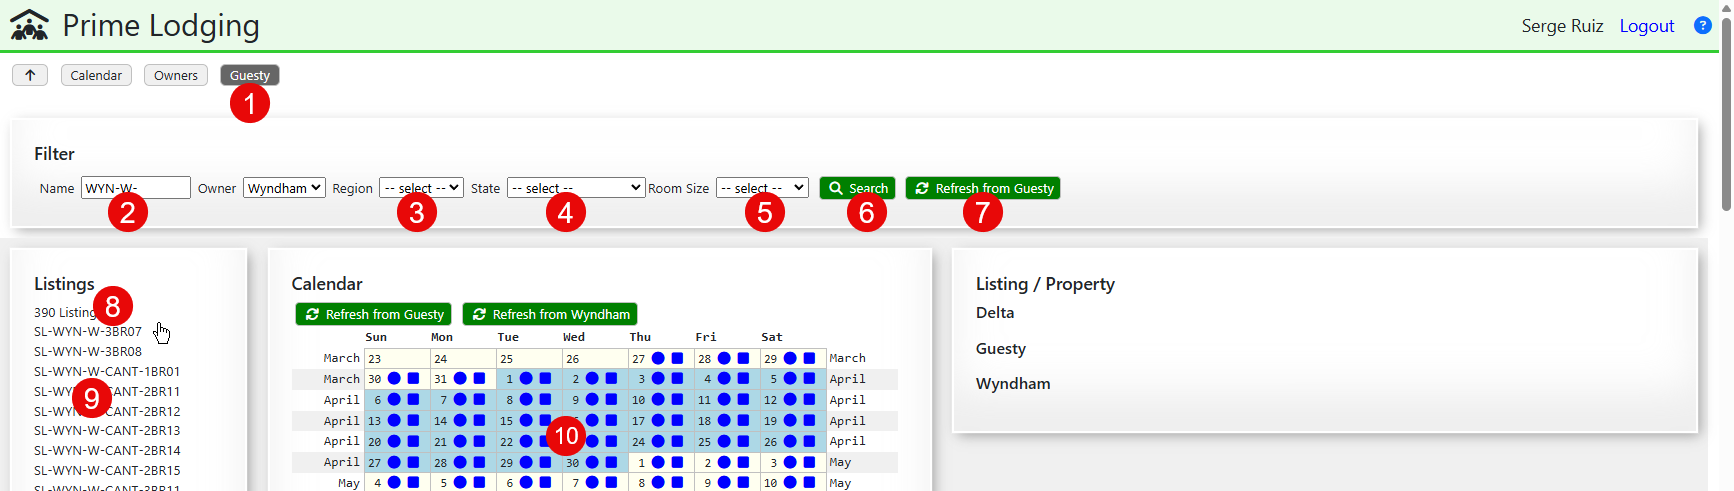Click the Name filter input field

pyautogui.click(x=136, y=188)
